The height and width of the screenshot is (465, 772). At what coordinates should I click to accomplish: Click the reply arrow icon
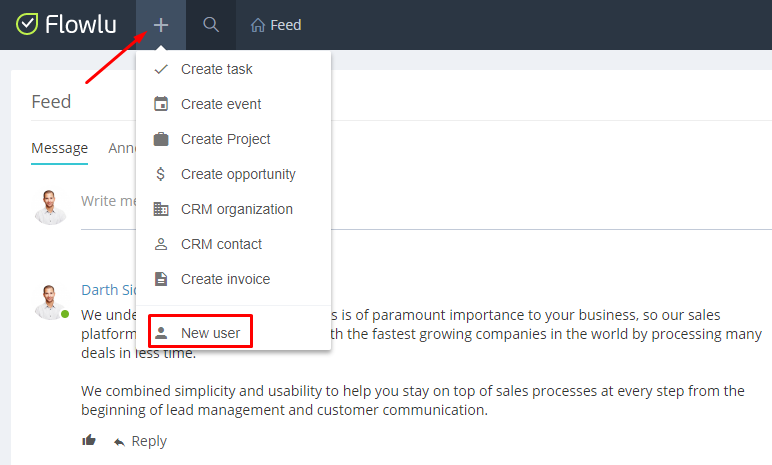click(119, 442)
